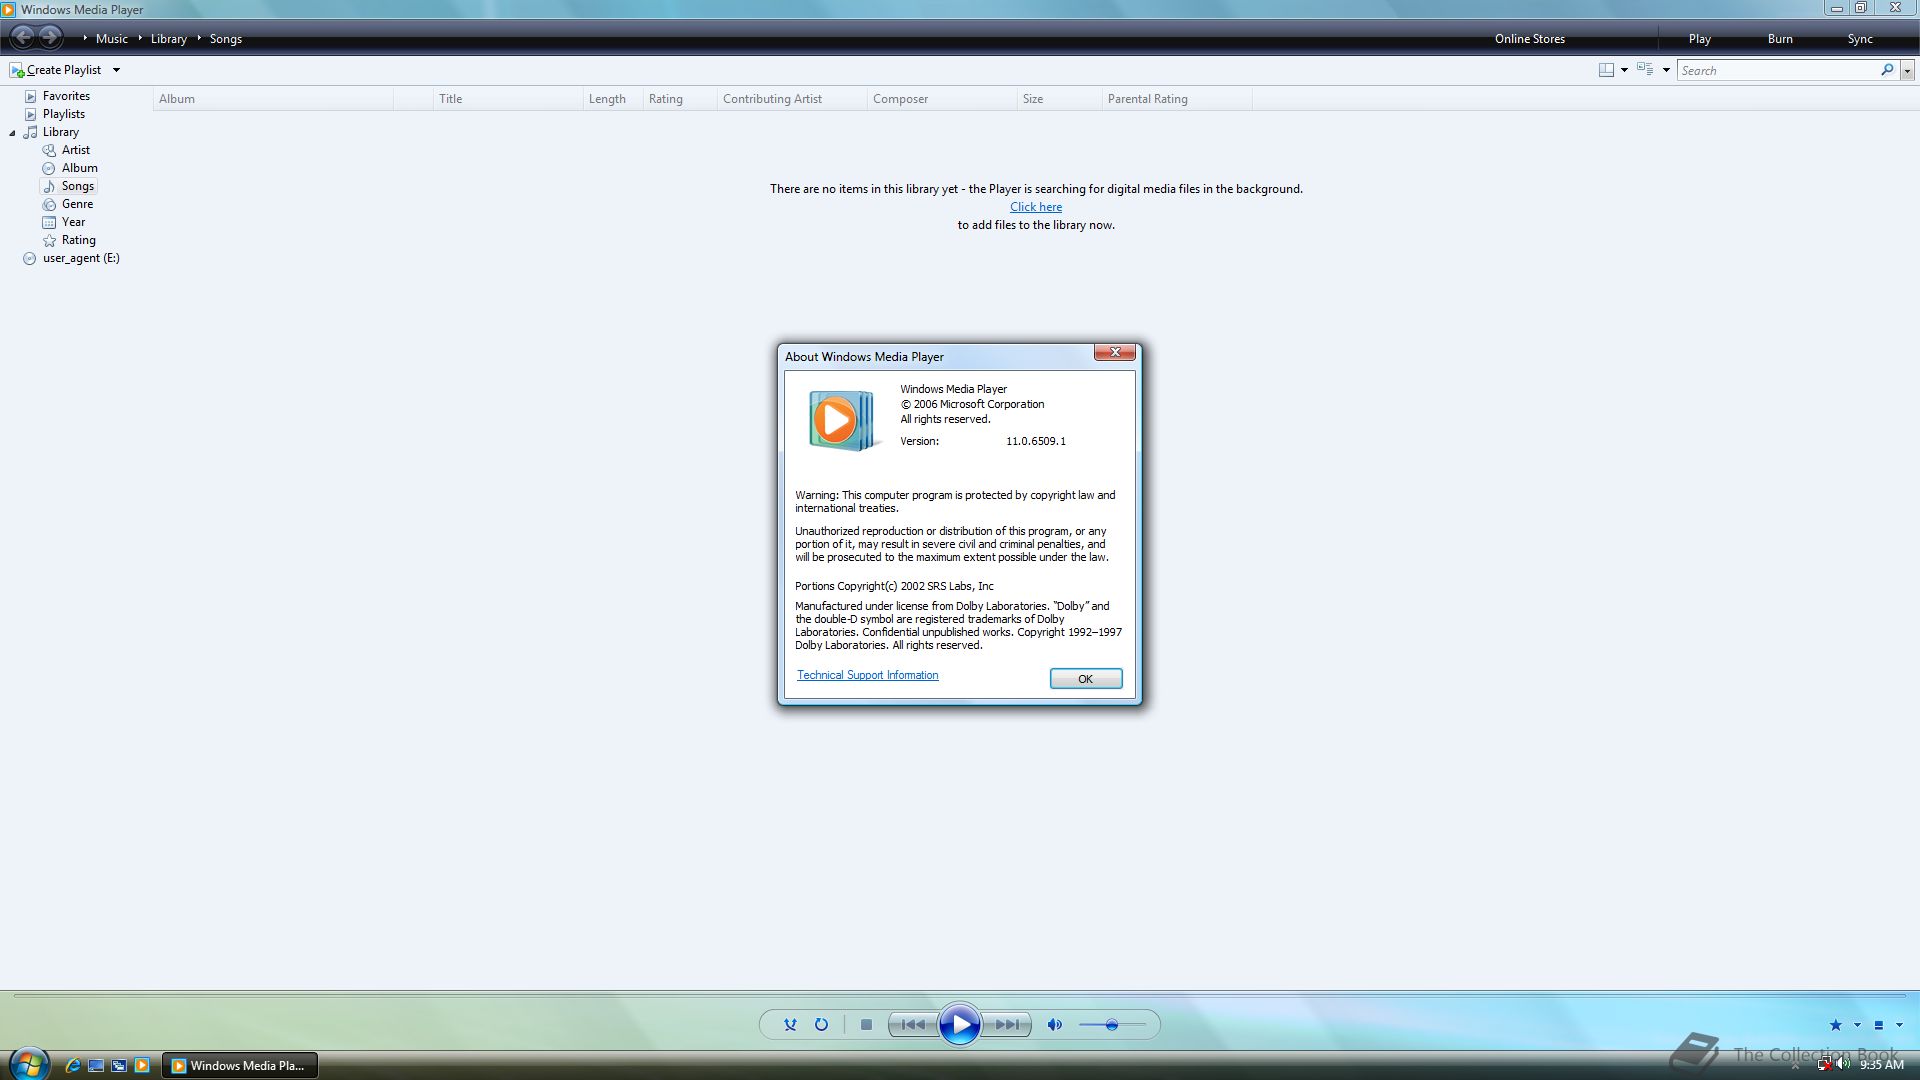Open the Online Stores tab

tap(1529, 39)
